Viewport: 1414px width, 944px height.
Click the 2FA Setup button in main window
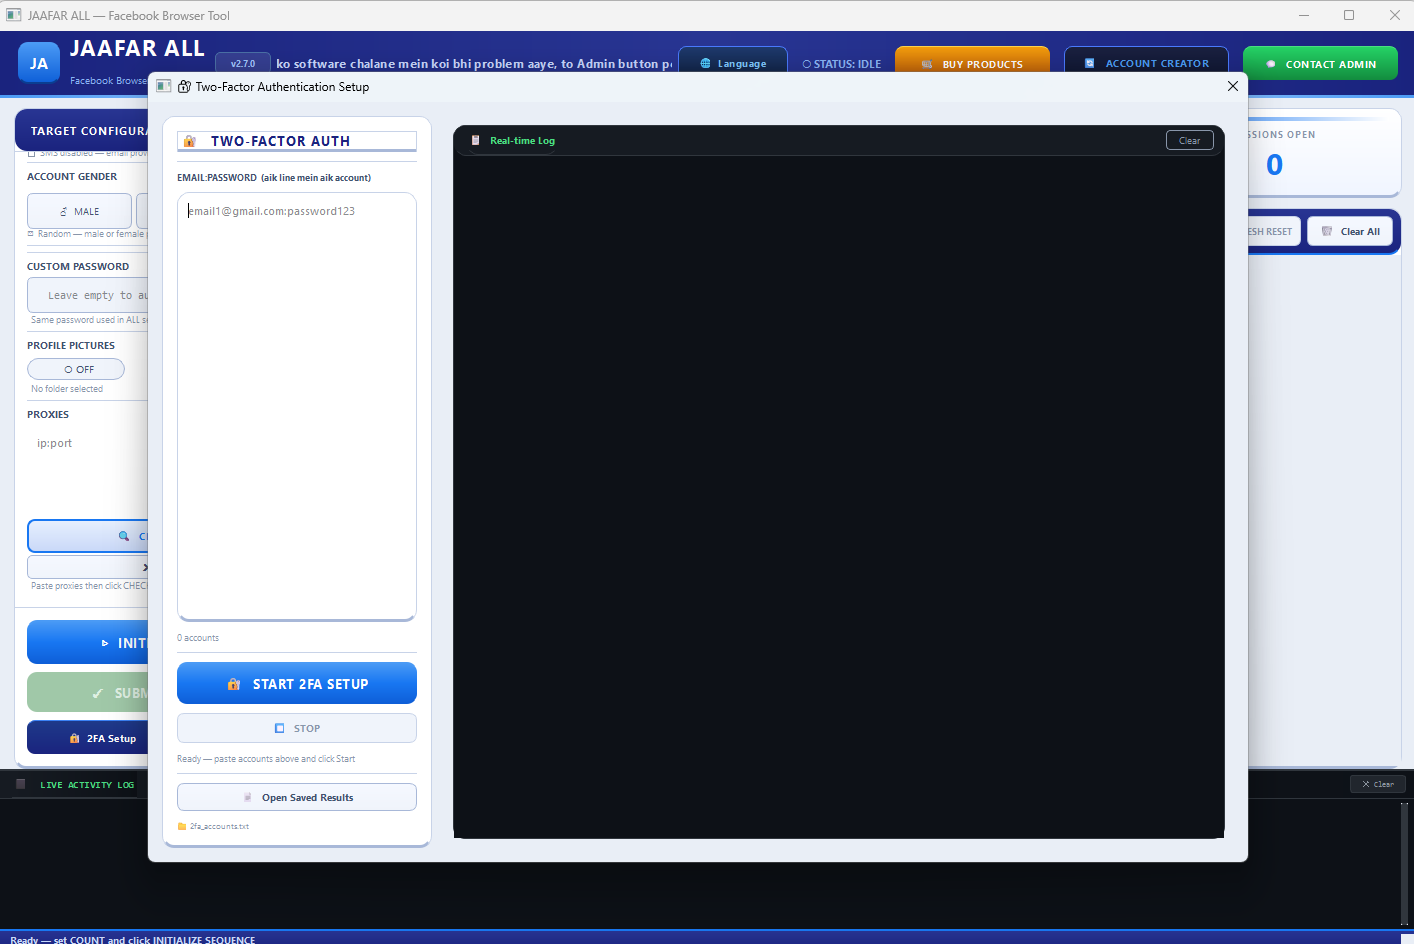[88, 738]
